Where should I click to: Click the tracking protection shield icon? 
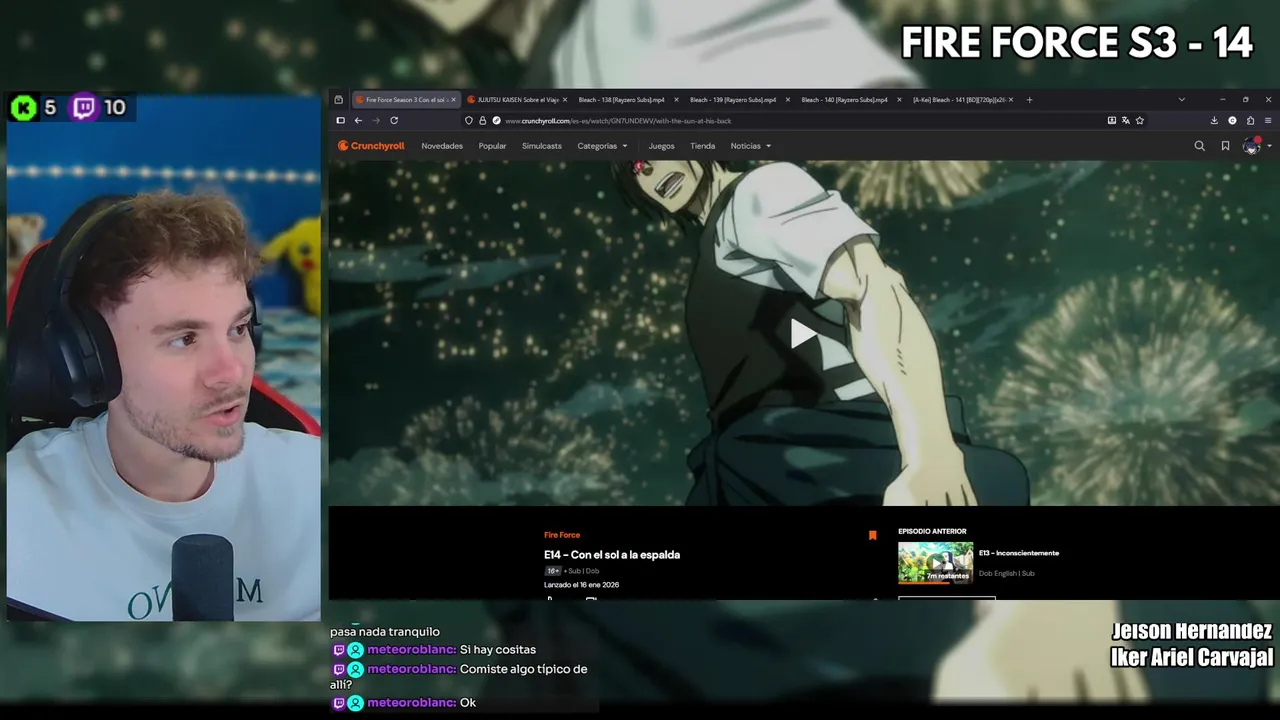[469, 120]
